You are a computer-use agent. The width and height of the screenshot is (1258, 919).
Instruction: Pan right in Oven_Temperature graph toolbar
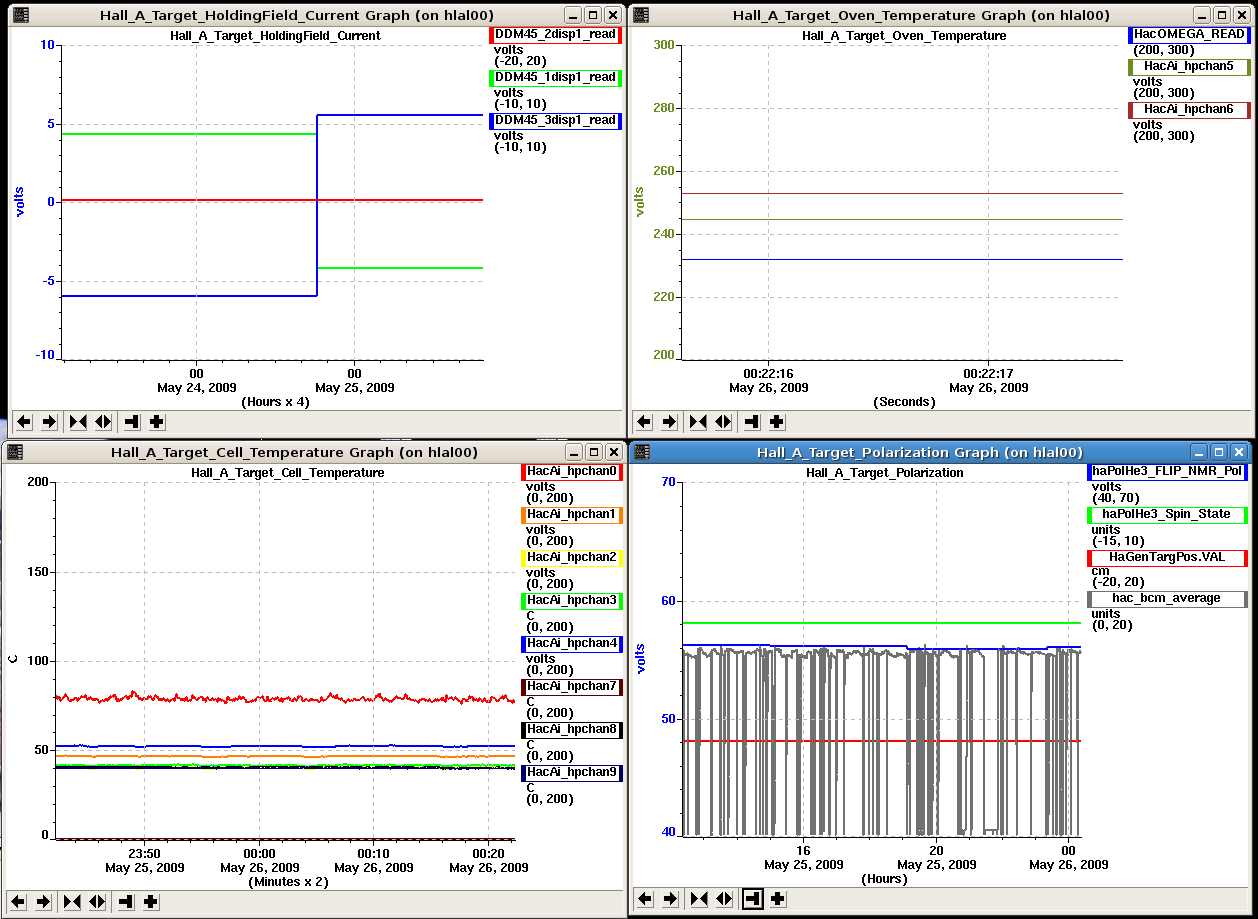(670, 422)
